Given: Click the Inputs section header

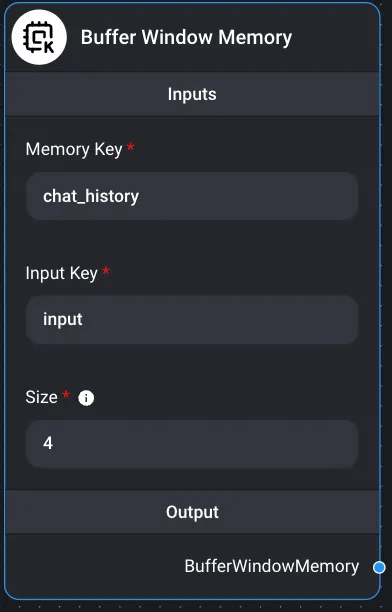Looking at the screenshot, I should tap(192, 94).
